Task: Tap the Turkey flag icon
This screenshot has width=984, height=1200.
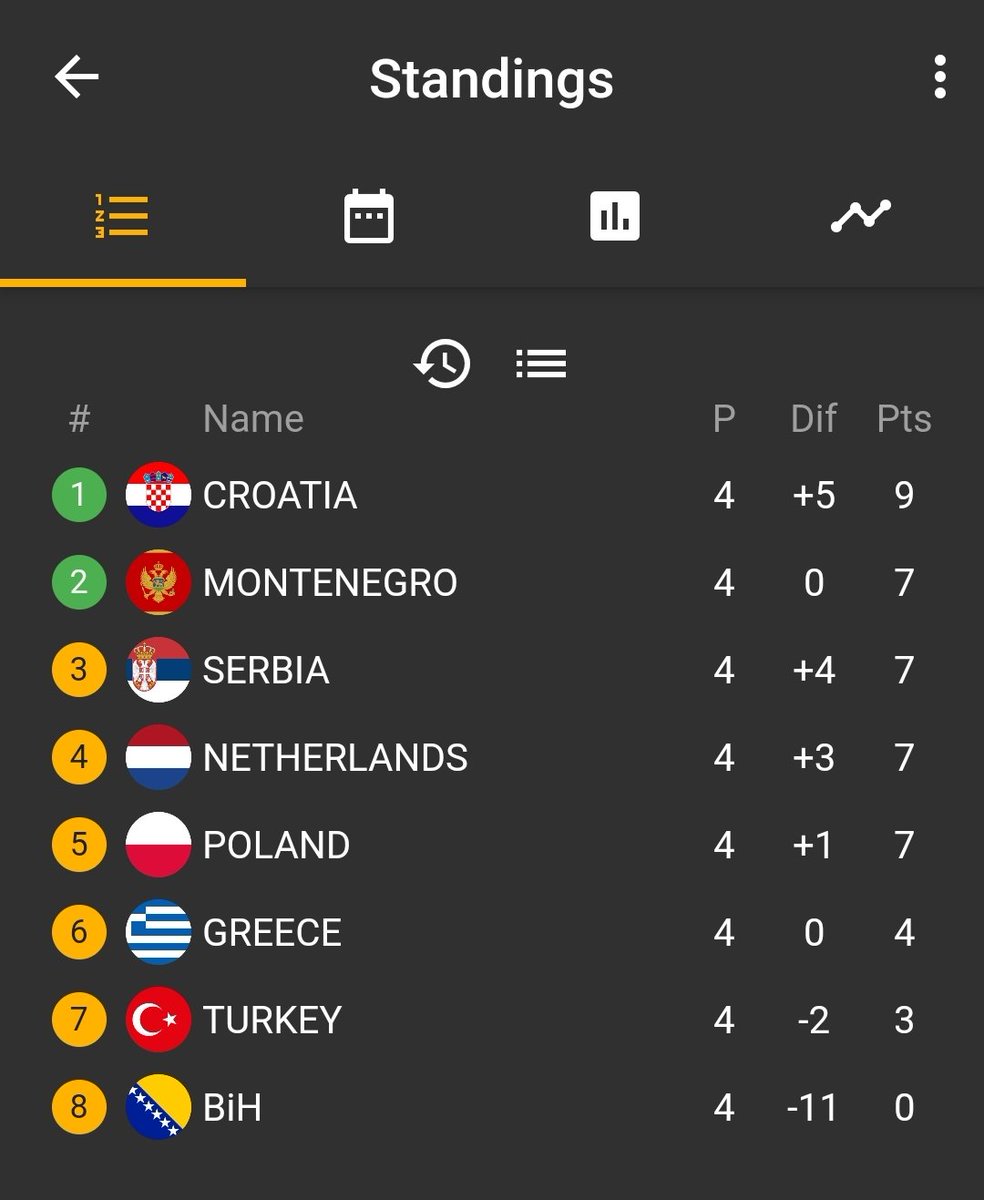Action: pyautogui.click(x=158, y=1020)
